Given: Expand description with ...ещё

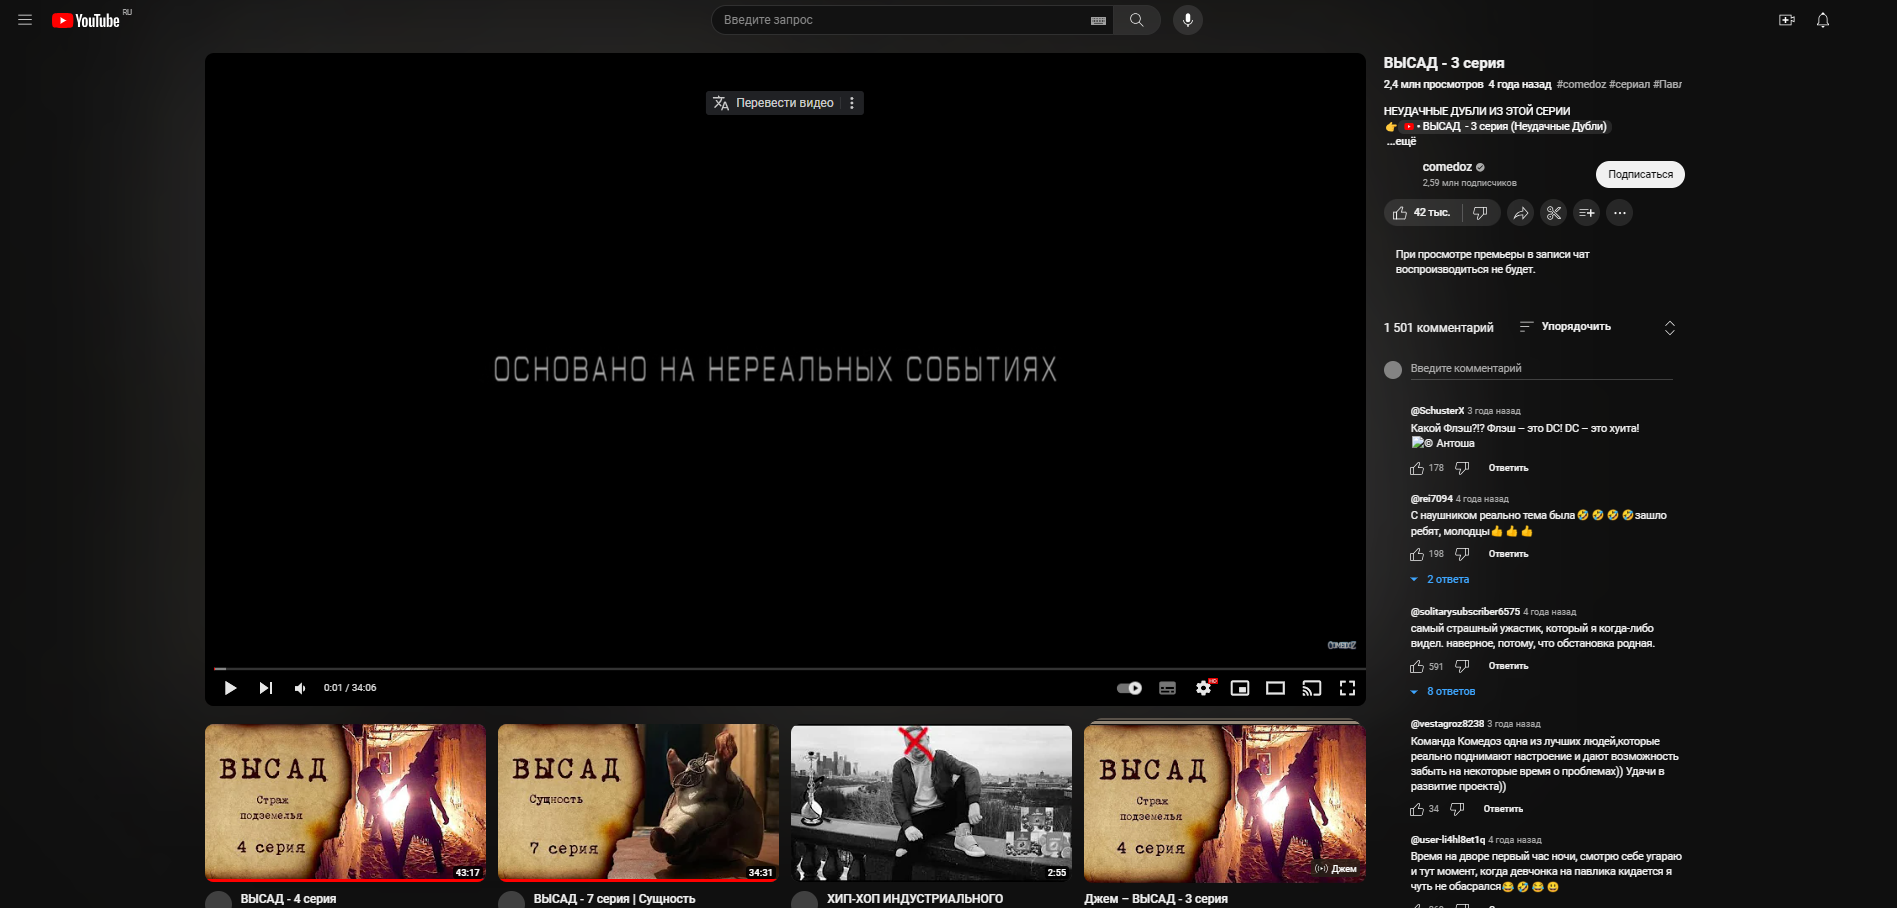Looking at the screenshot, I should point(1401,142).
